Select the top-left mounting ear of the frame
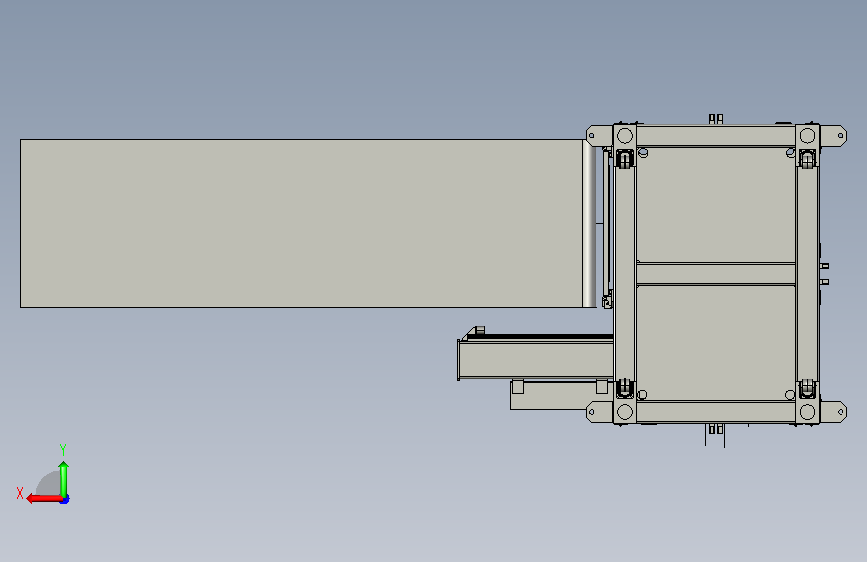 [599, 136]
